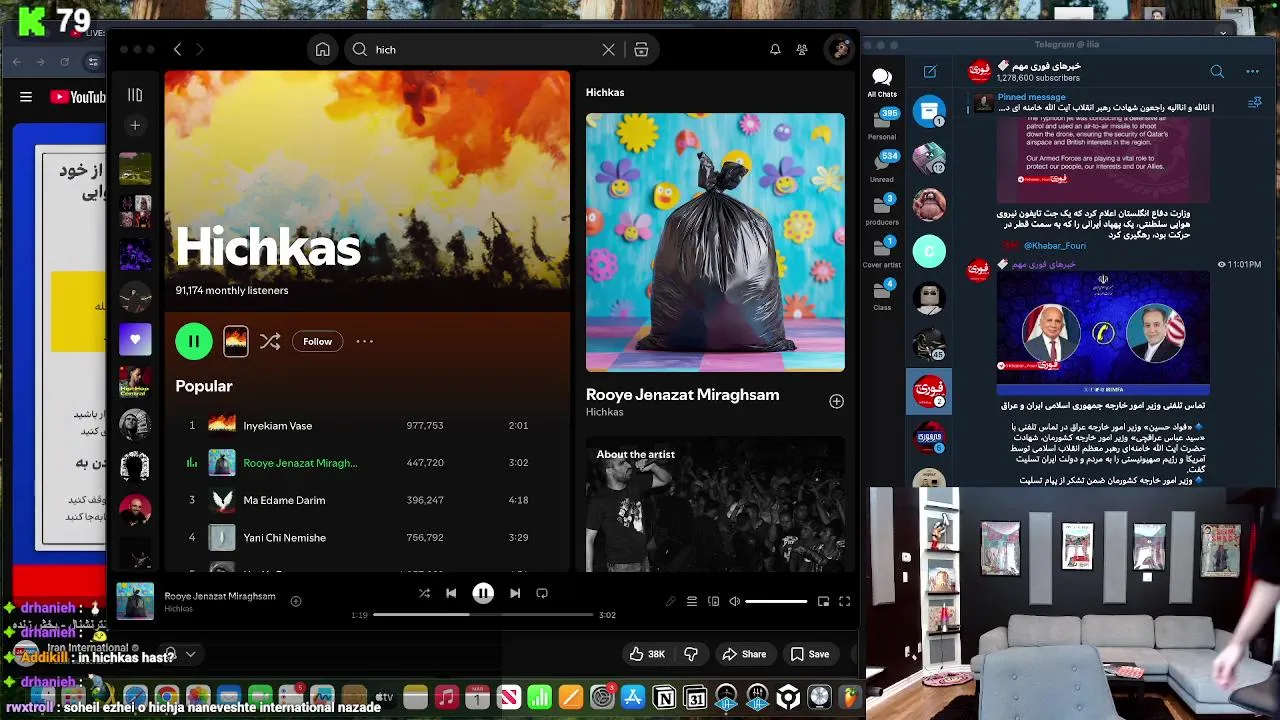Launch App Store from the Dock
This screenshot has width=1280, height=720.
pos(633,697)
